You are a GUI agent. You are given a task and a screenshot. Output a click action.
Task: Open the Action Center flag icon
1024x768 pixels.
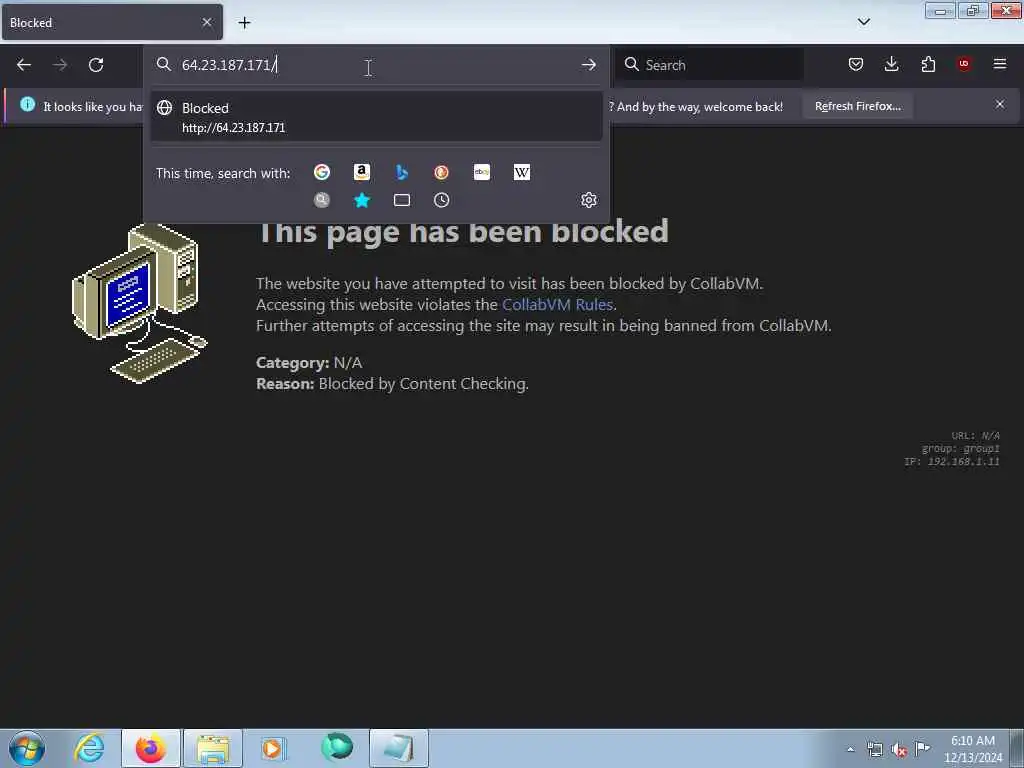(x=922, y=749)
